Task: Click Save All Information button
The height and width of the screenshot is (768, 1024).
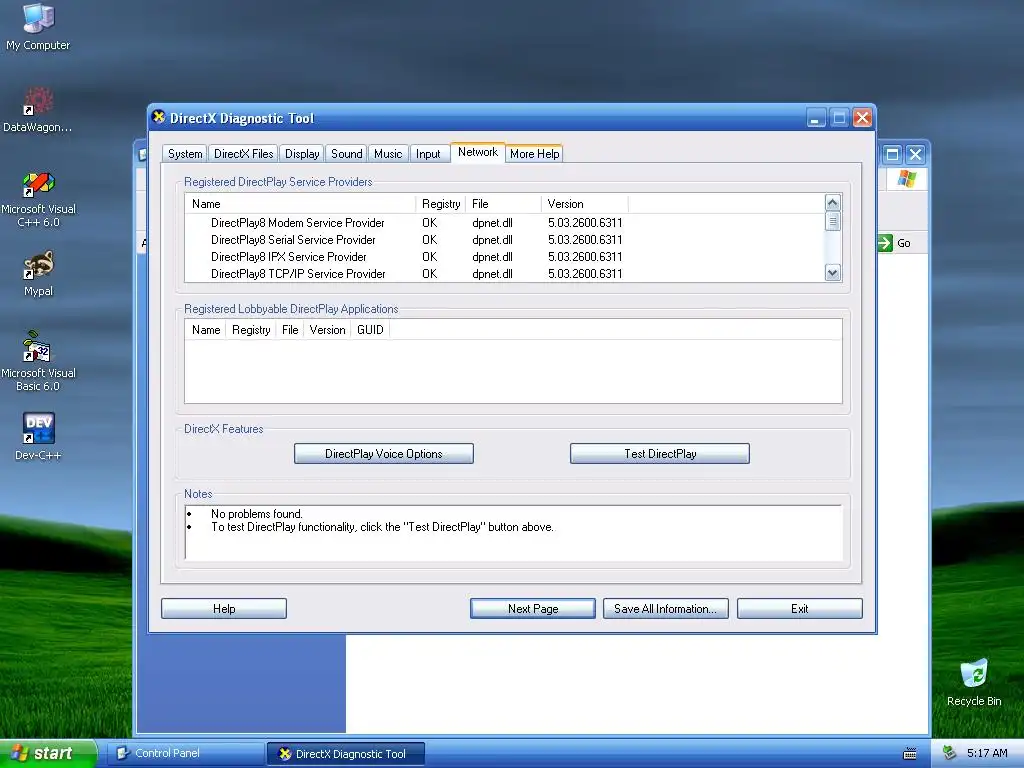Action: click(665, 609)
